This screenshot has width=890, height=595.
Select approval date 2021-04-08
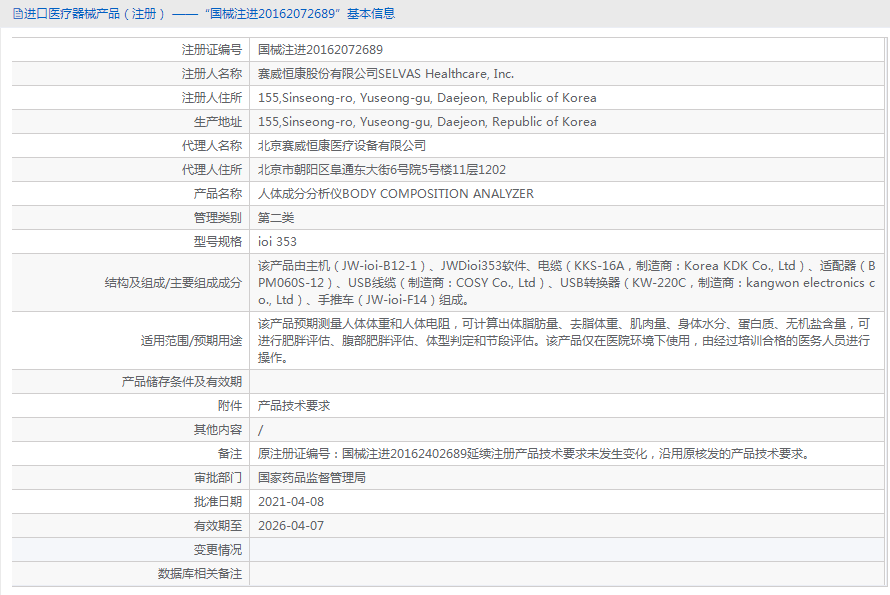pyautogui.click(x=291, y=502)
